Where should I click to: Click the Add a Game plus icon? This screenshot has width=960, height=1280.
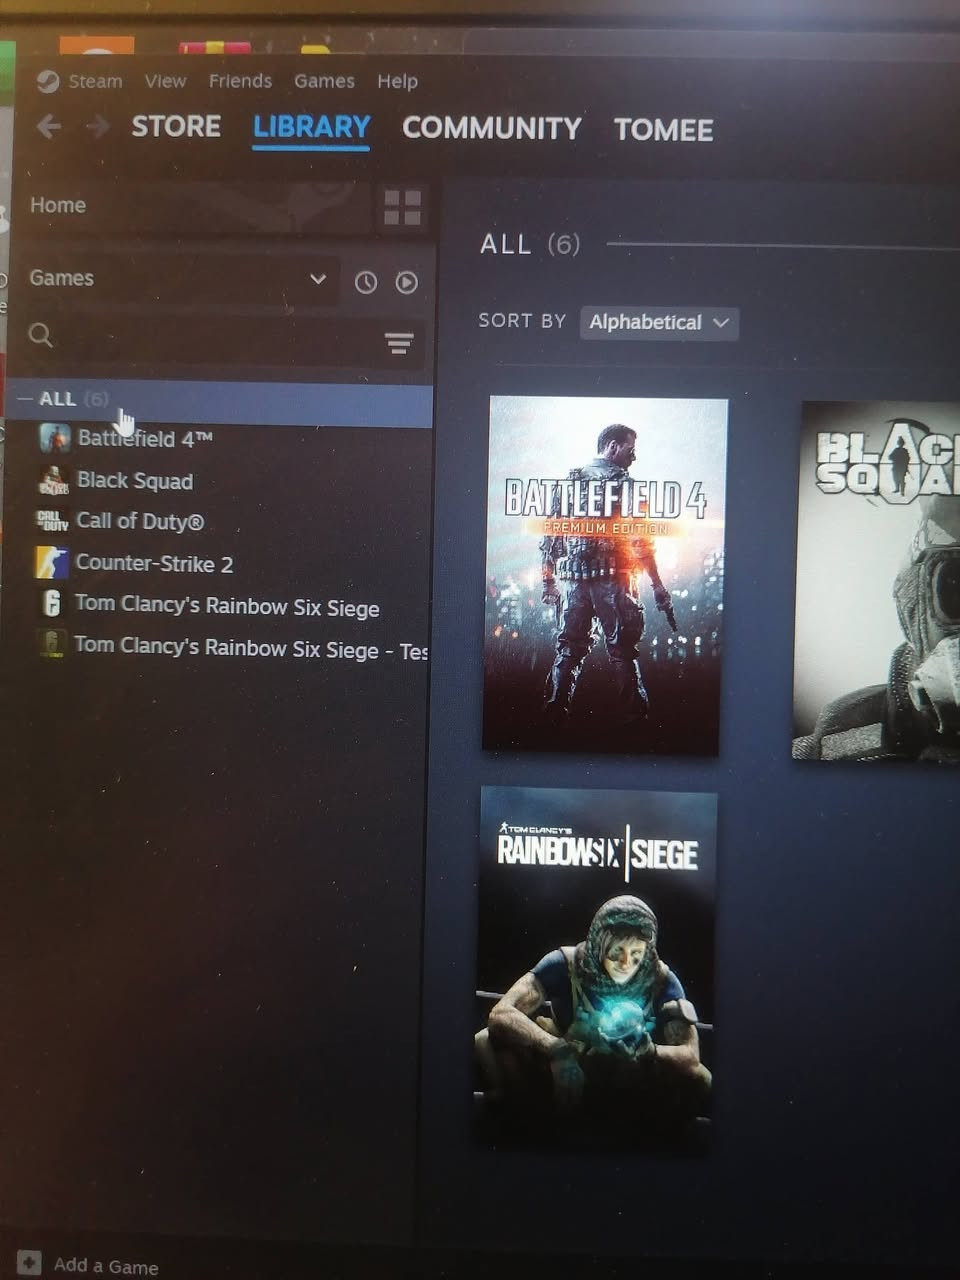tap(30, 1263)
